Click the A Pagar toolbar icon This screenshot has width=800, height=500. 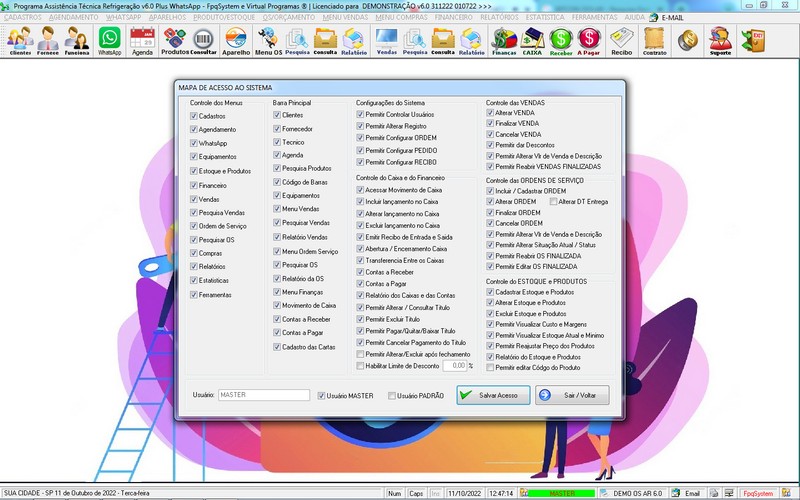click(x=590, y=40)
